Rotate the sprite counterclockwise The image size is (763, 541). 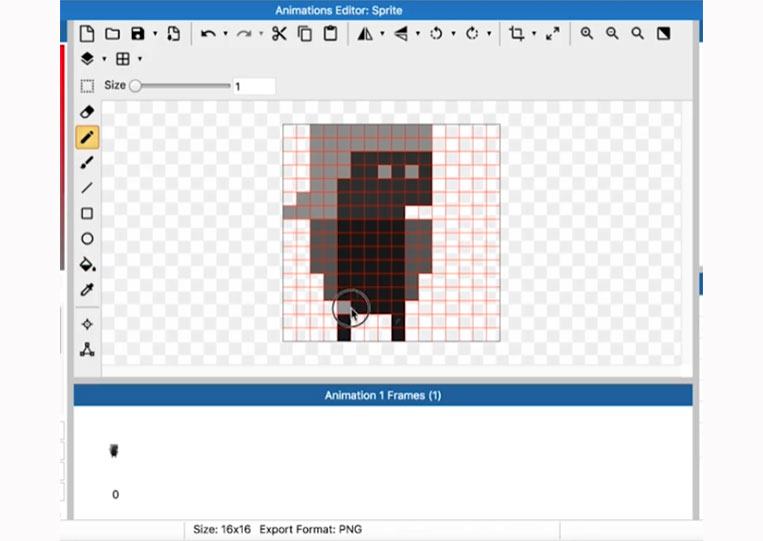point(436,34)
